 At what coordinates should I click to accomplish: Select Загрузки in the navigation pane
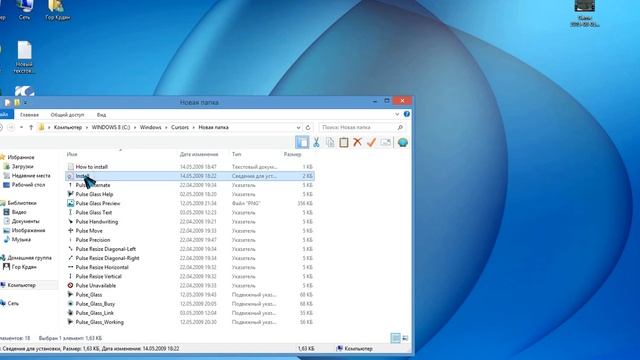22,166
